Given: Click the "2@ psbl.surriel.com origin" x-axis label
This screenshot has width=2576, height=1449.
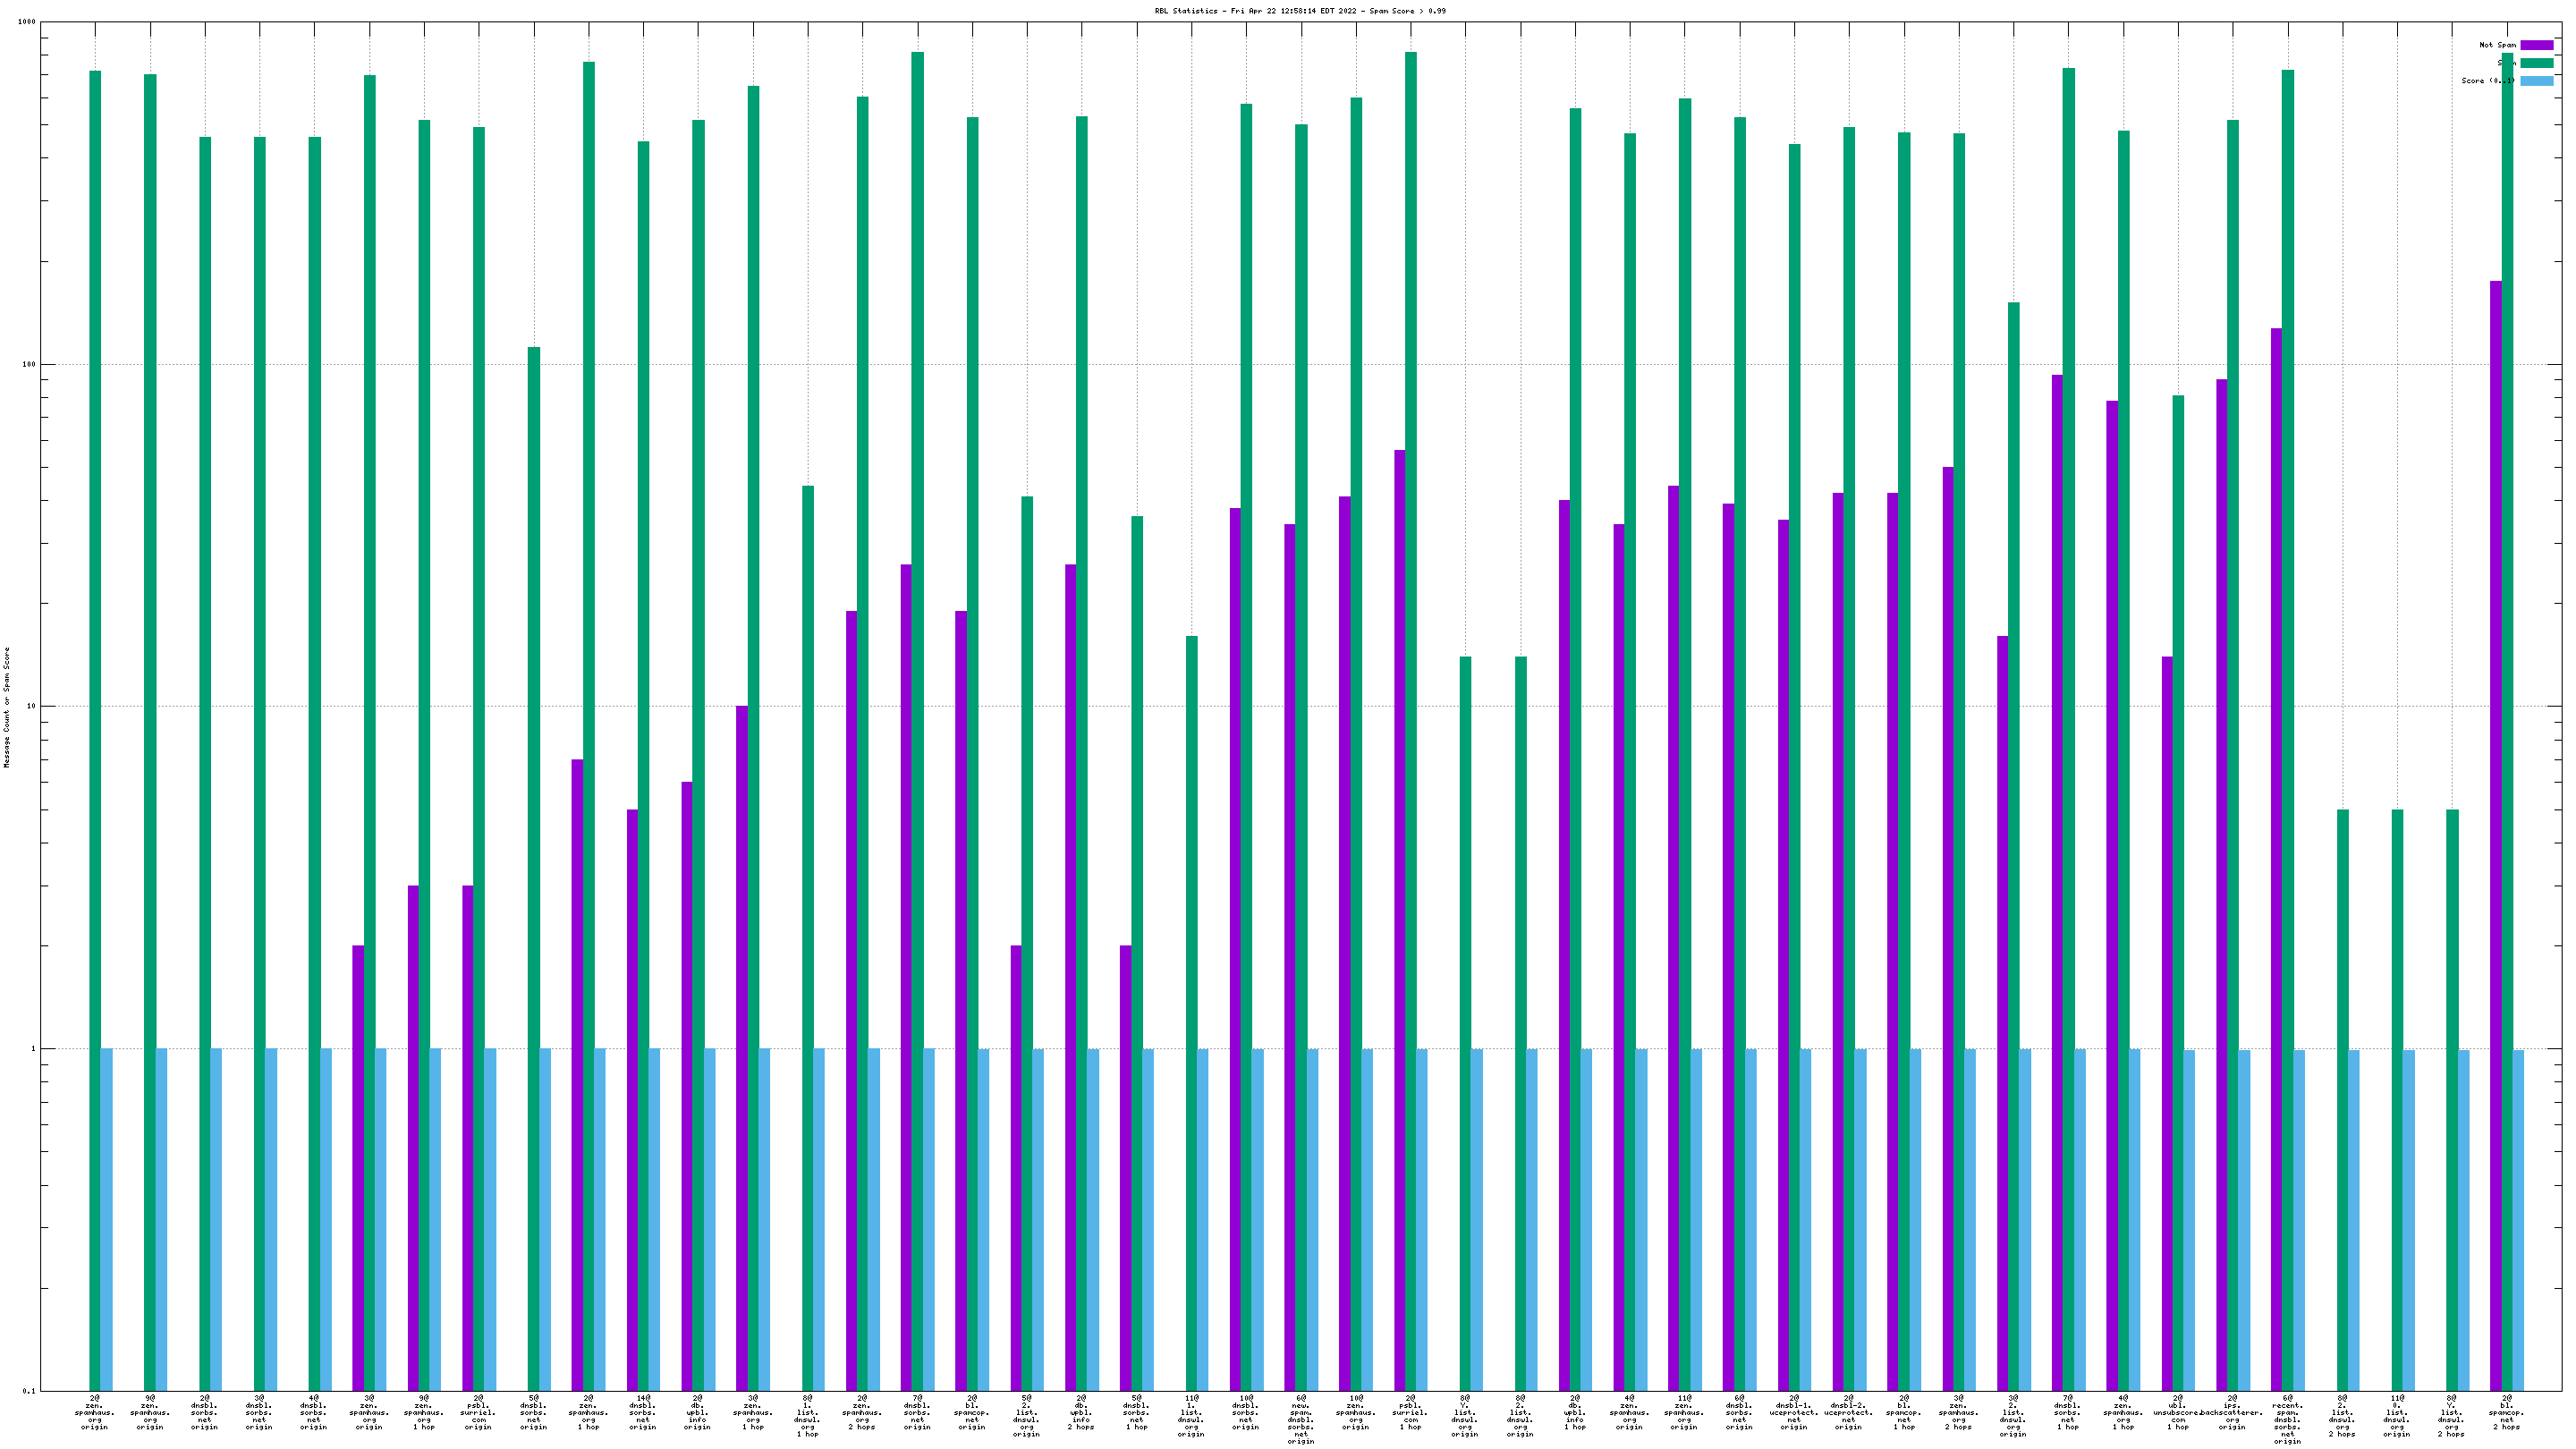Looking at the screenshot, I should pyautogui.click(x=479, y=1412).
